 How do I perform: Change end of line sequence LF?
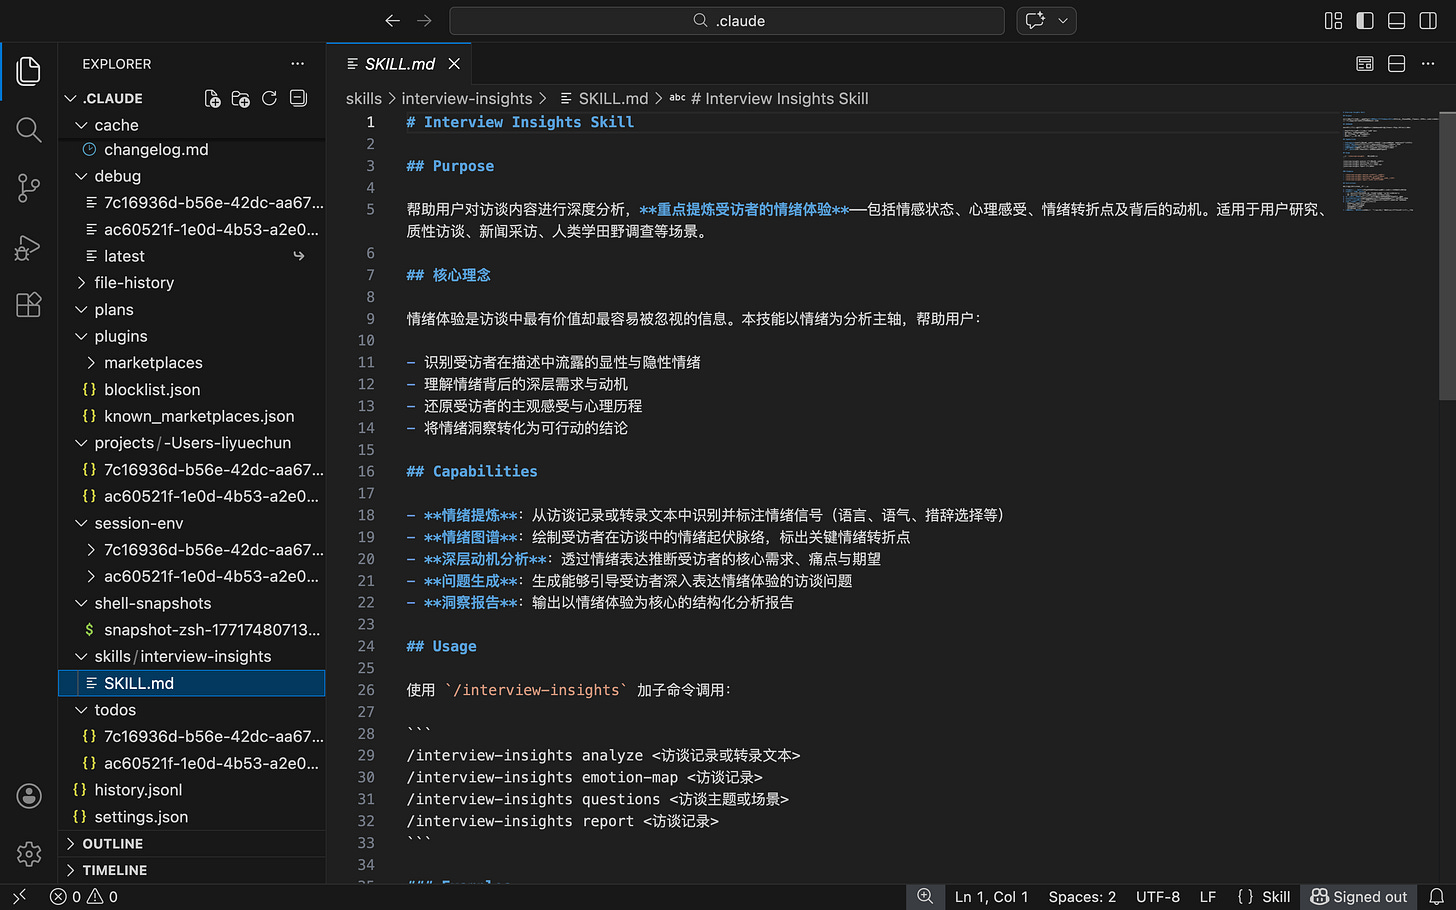click(1208, 897)
